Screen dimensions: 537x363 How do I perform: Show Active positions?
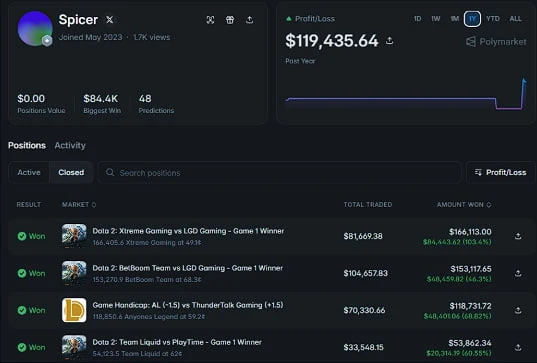[29, 172]
